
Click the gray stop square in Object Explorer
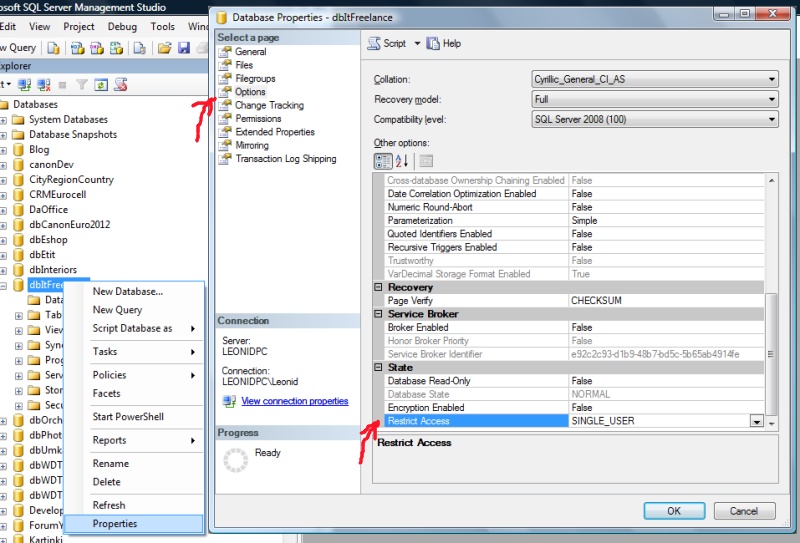coord(62,85)
